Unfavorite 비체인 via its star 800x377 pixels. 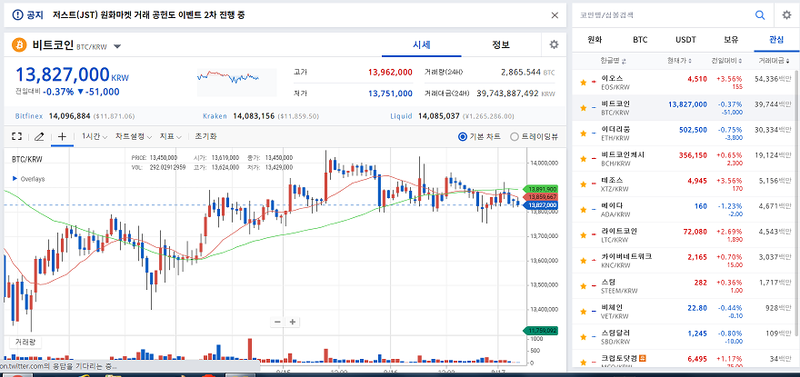584,312
